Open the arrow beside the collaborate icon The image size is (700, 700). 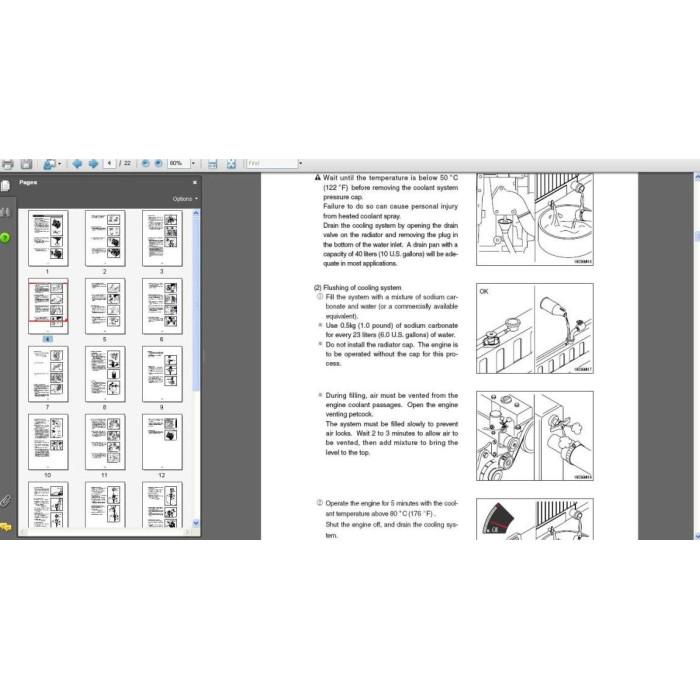(59, 164)
